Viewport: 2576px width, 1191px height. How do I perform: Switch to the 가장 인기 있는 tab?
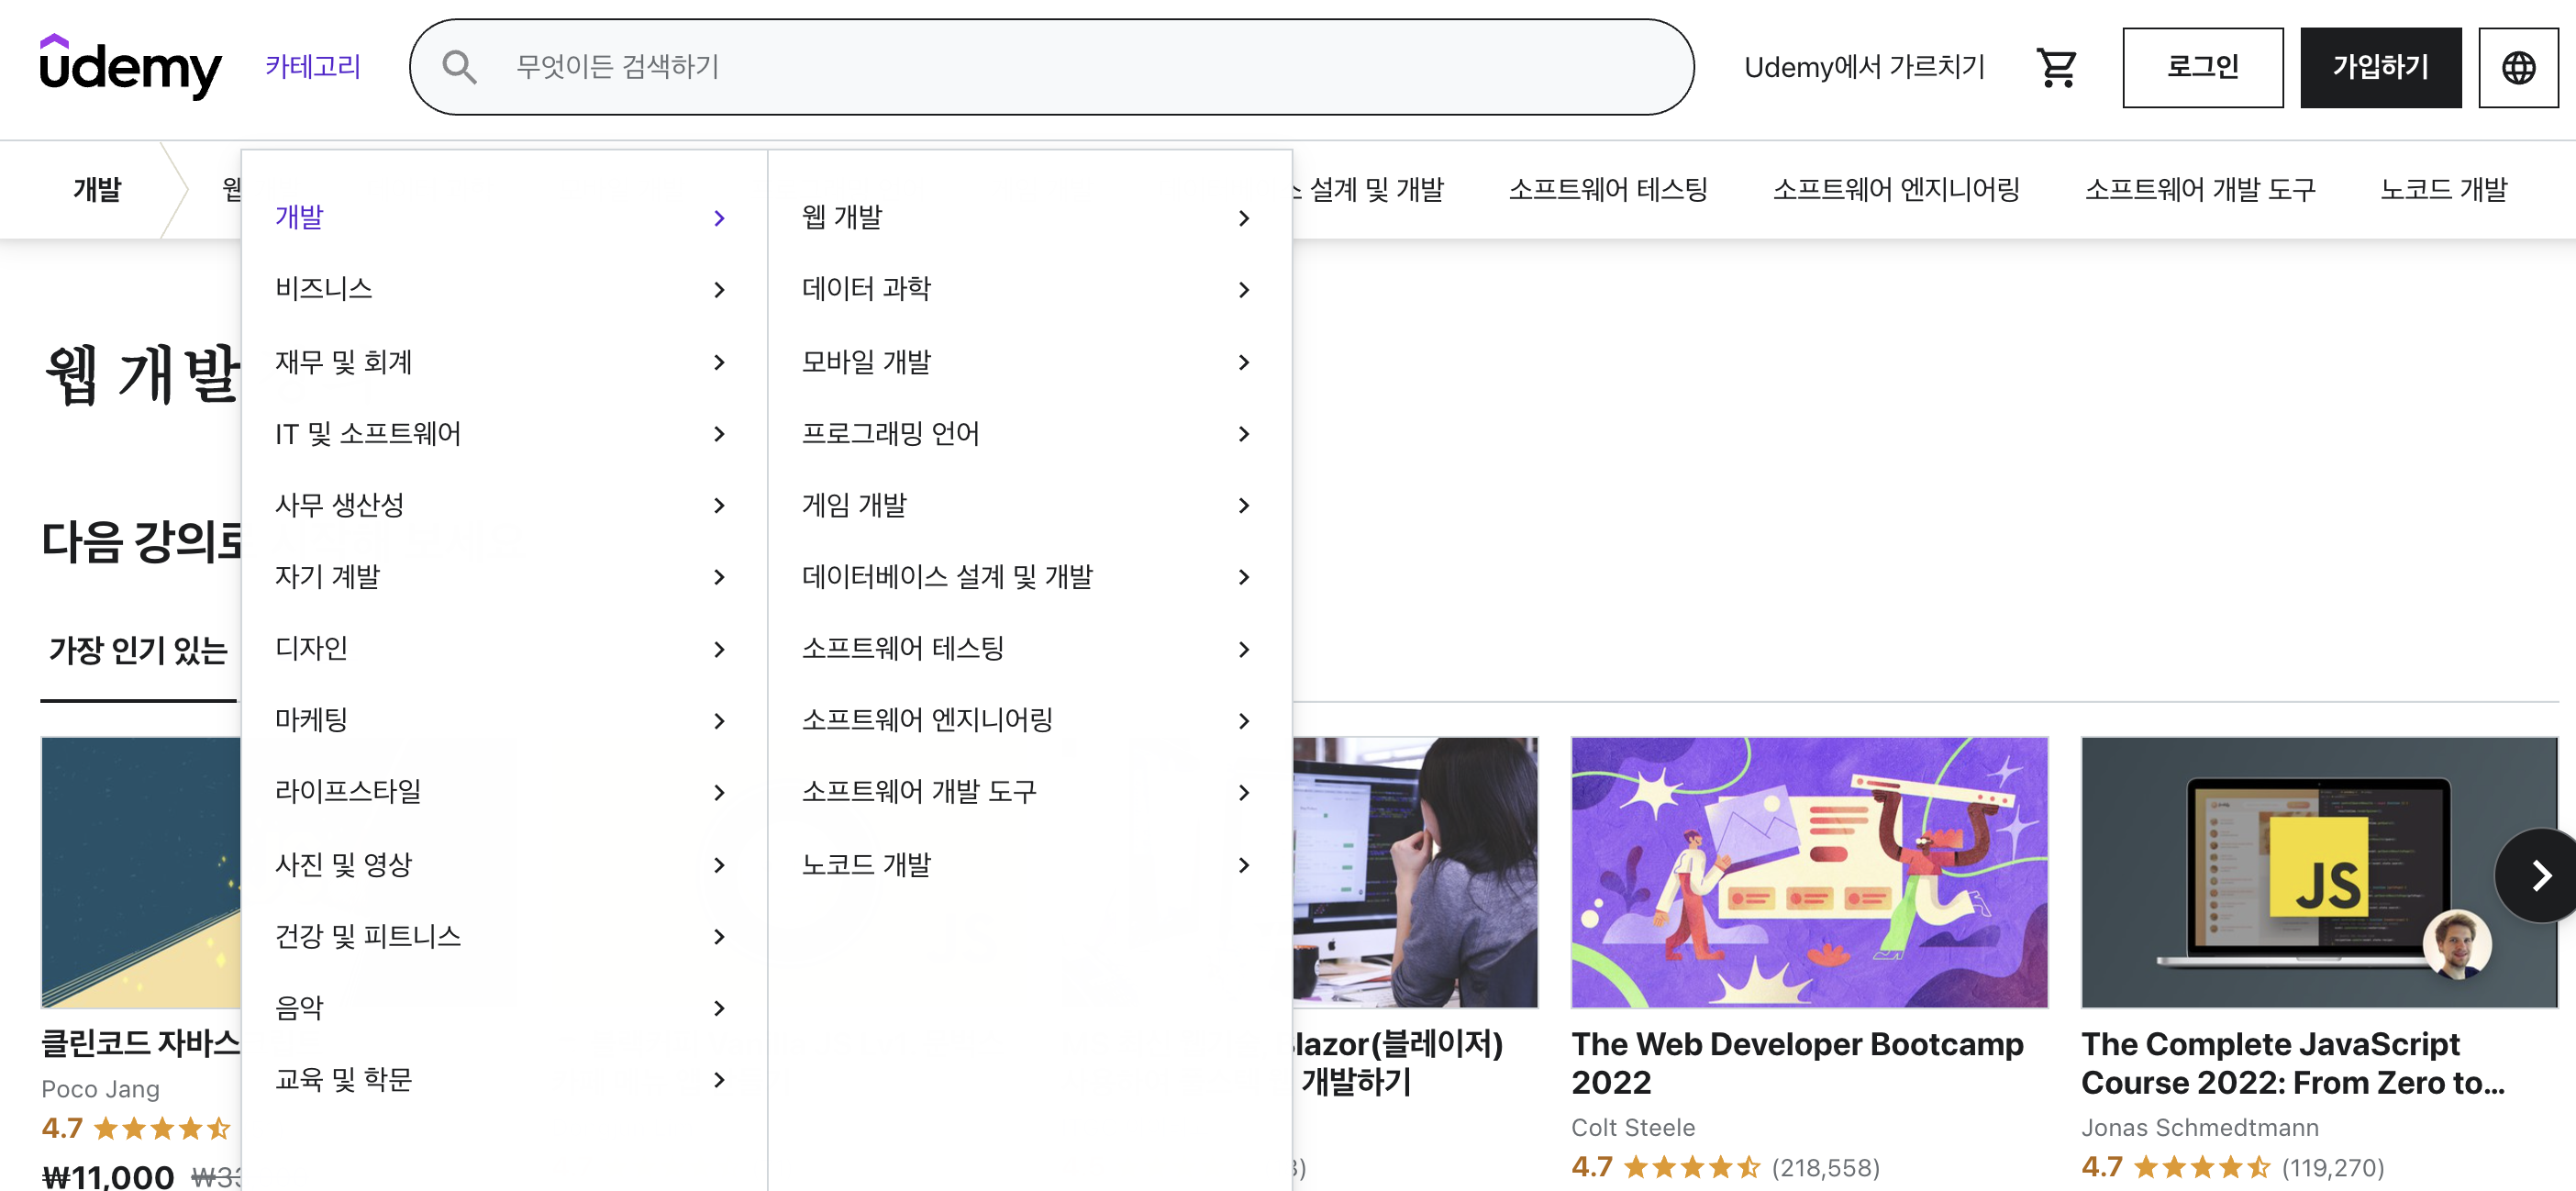pos(138,651)
